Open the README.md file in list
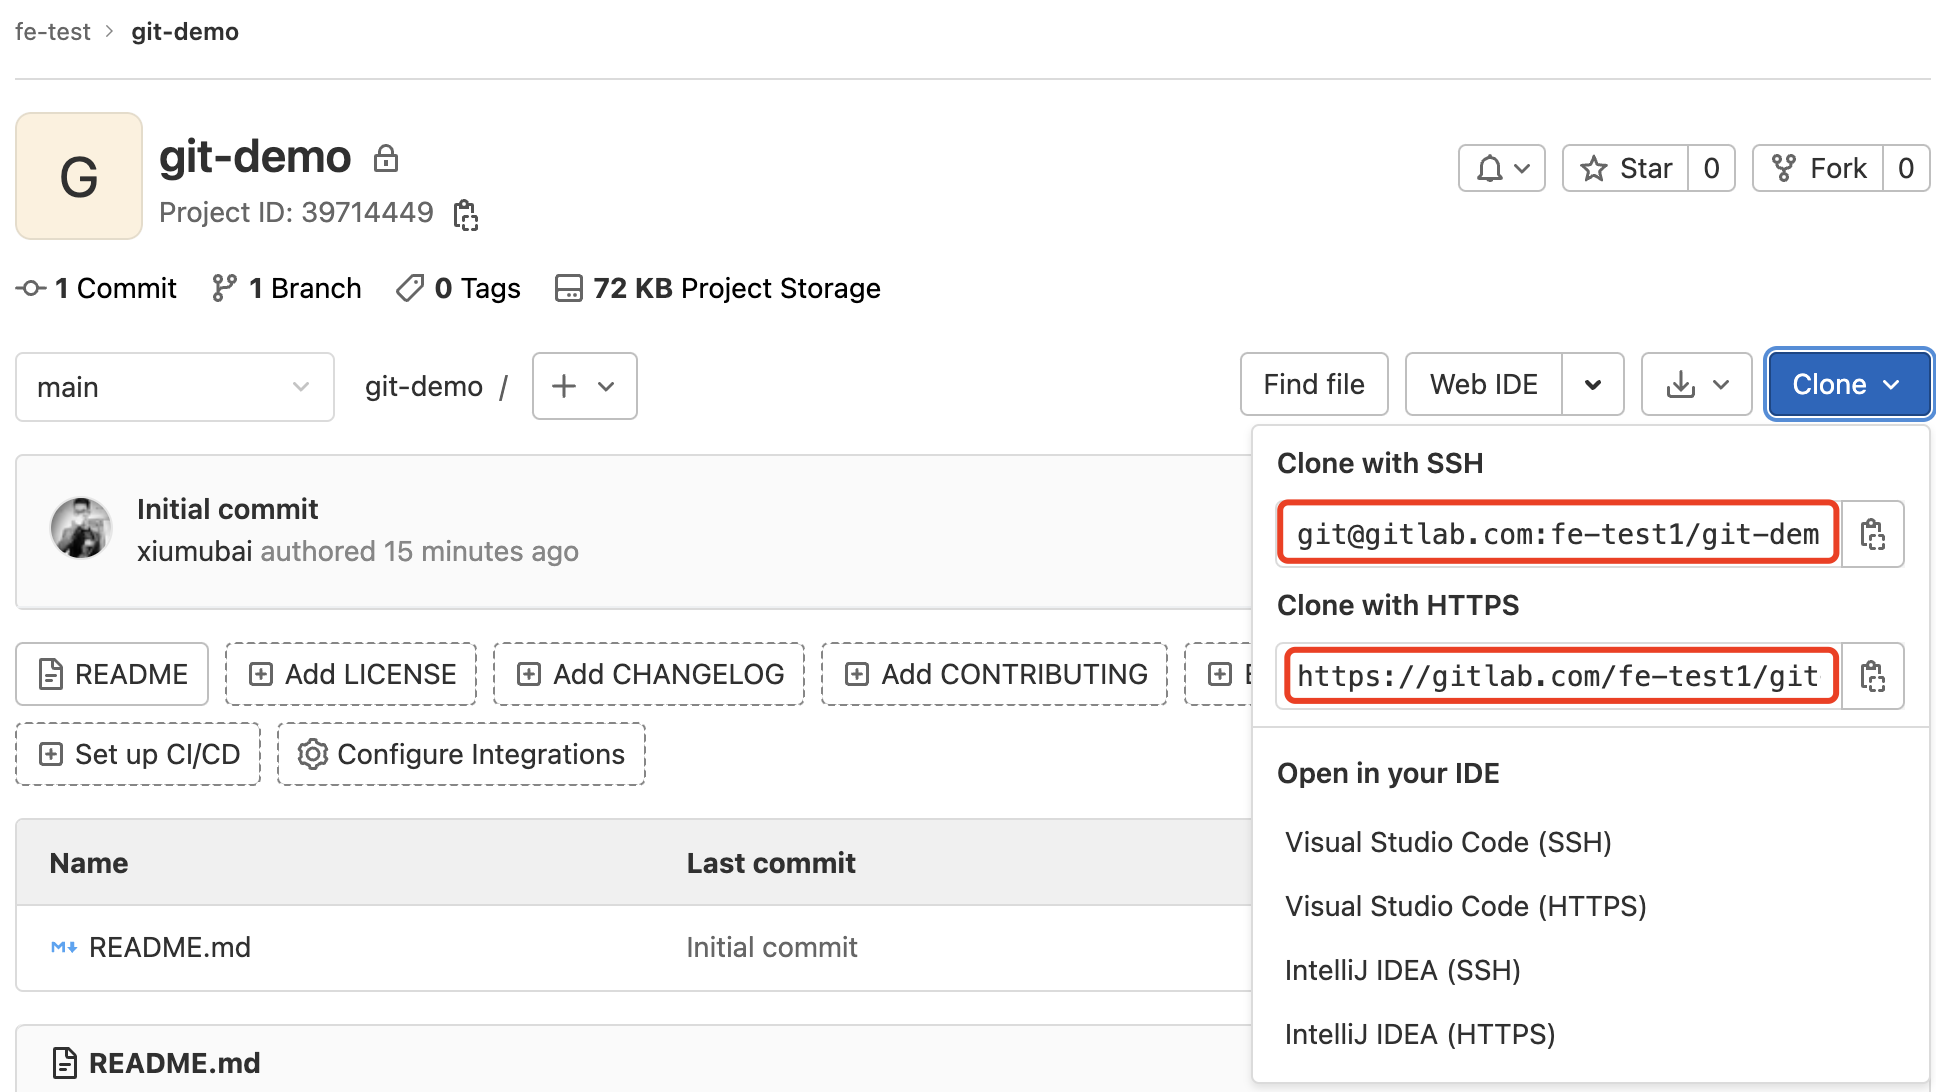 [169, 947]
